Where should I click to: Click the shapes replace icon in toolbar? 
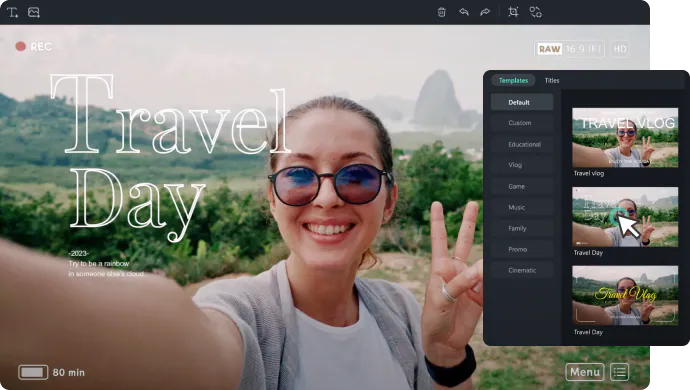click(x=535, y=12)
